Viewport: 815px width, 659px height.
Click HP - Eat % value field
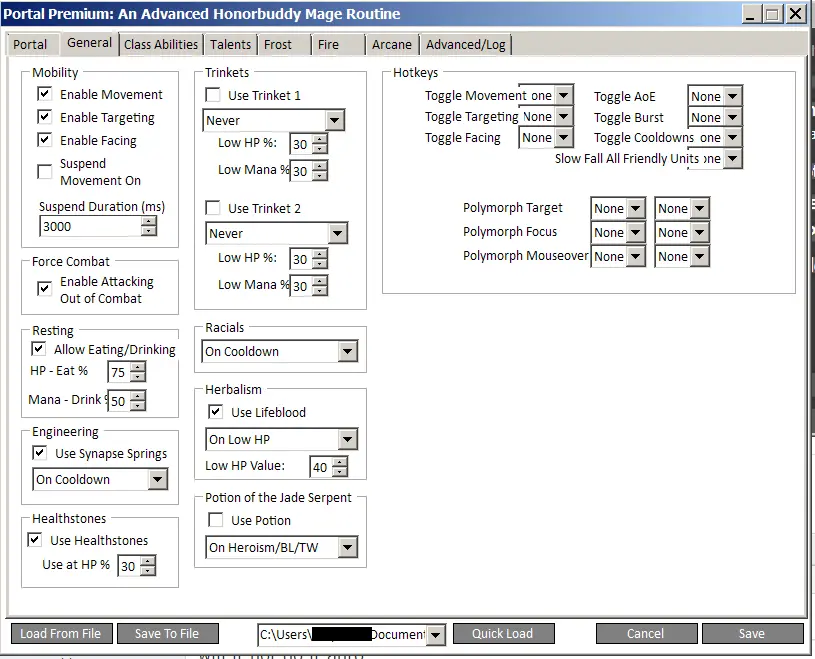tap(119, 372)
